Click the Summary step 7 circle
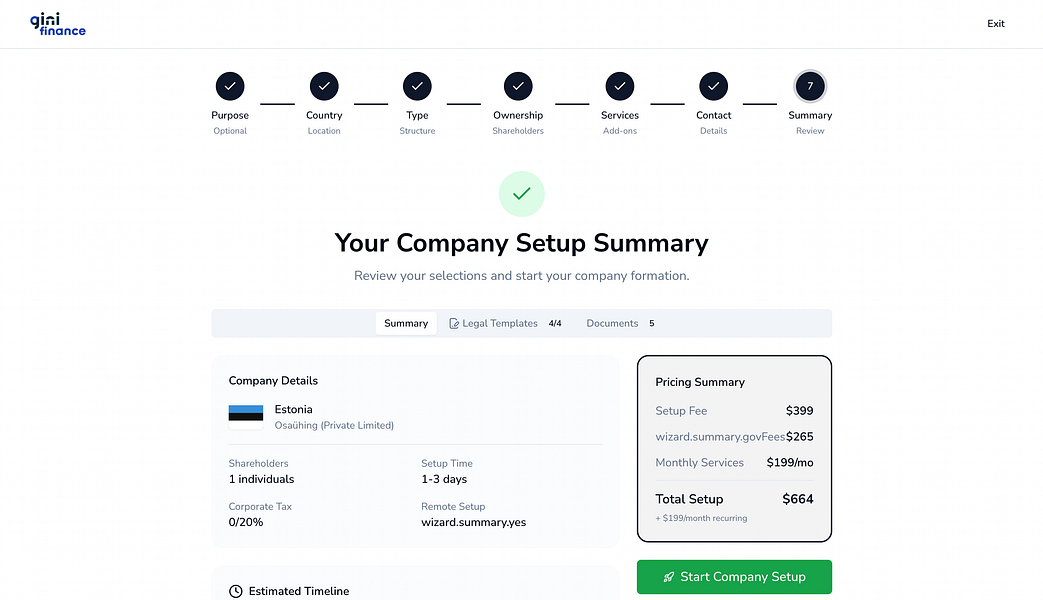This screenshot has width=1043, height=600. click(810, 87)
